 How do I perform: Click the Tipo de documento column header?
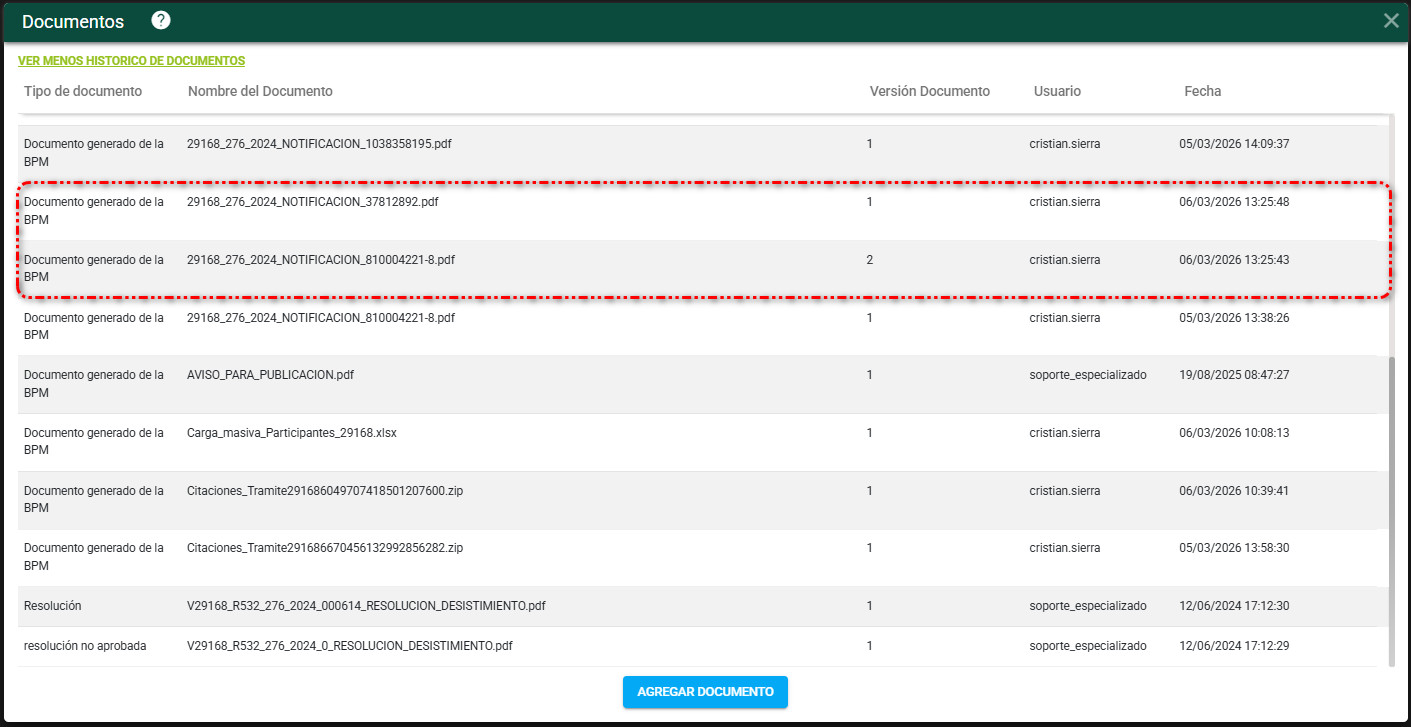[x=83, y=91]
